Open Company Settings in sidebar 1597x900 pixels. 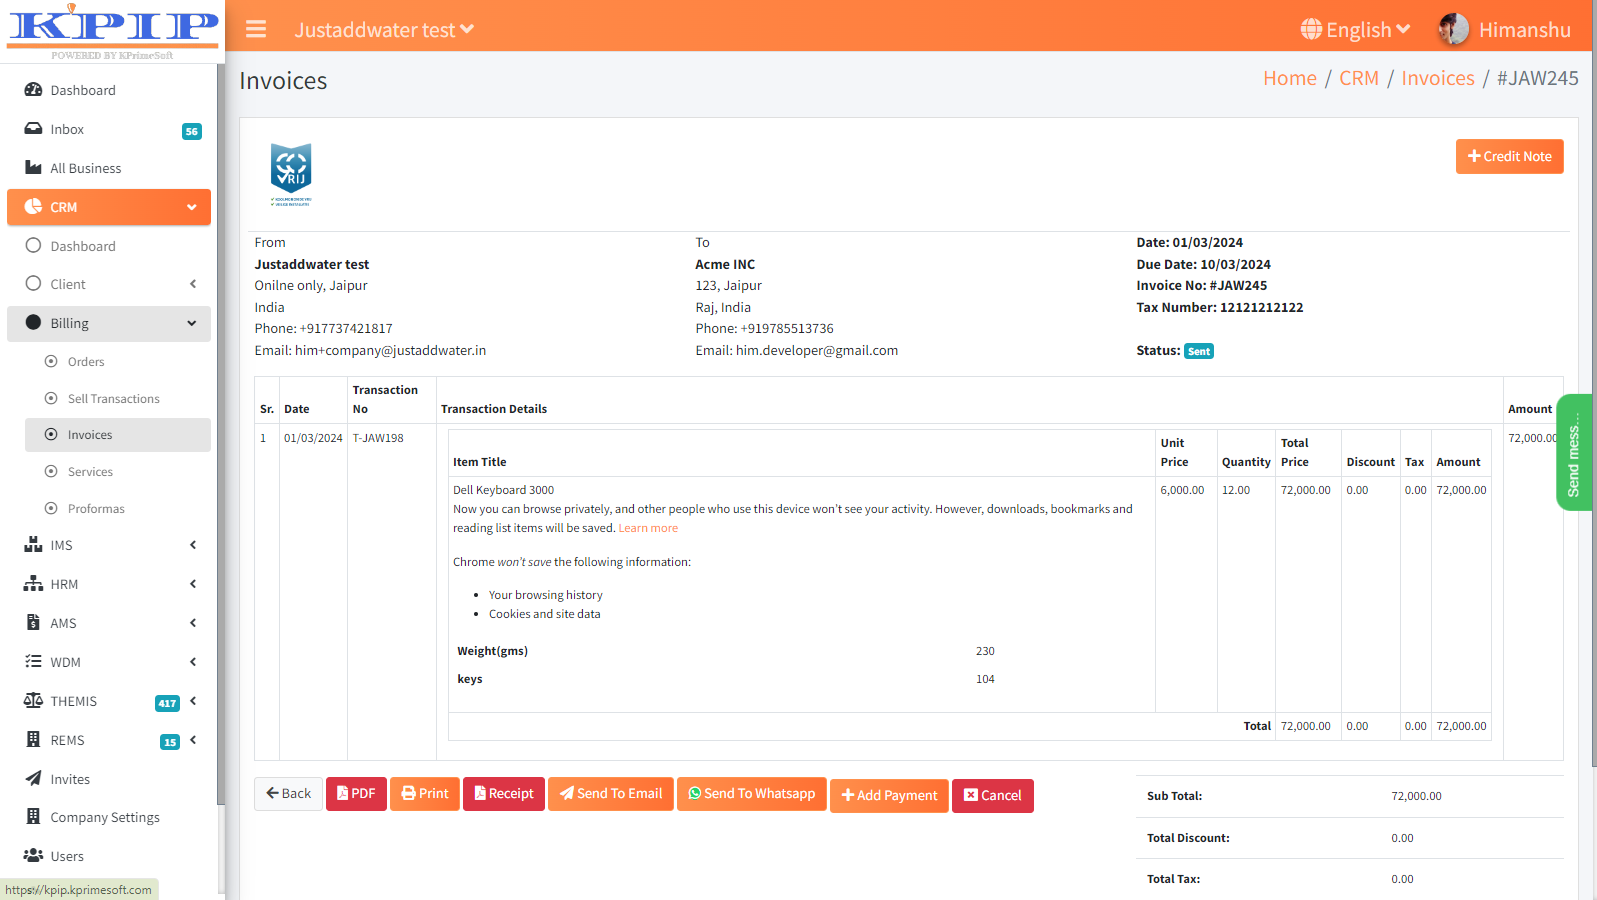pyautogui.click(x=104, y=817)
